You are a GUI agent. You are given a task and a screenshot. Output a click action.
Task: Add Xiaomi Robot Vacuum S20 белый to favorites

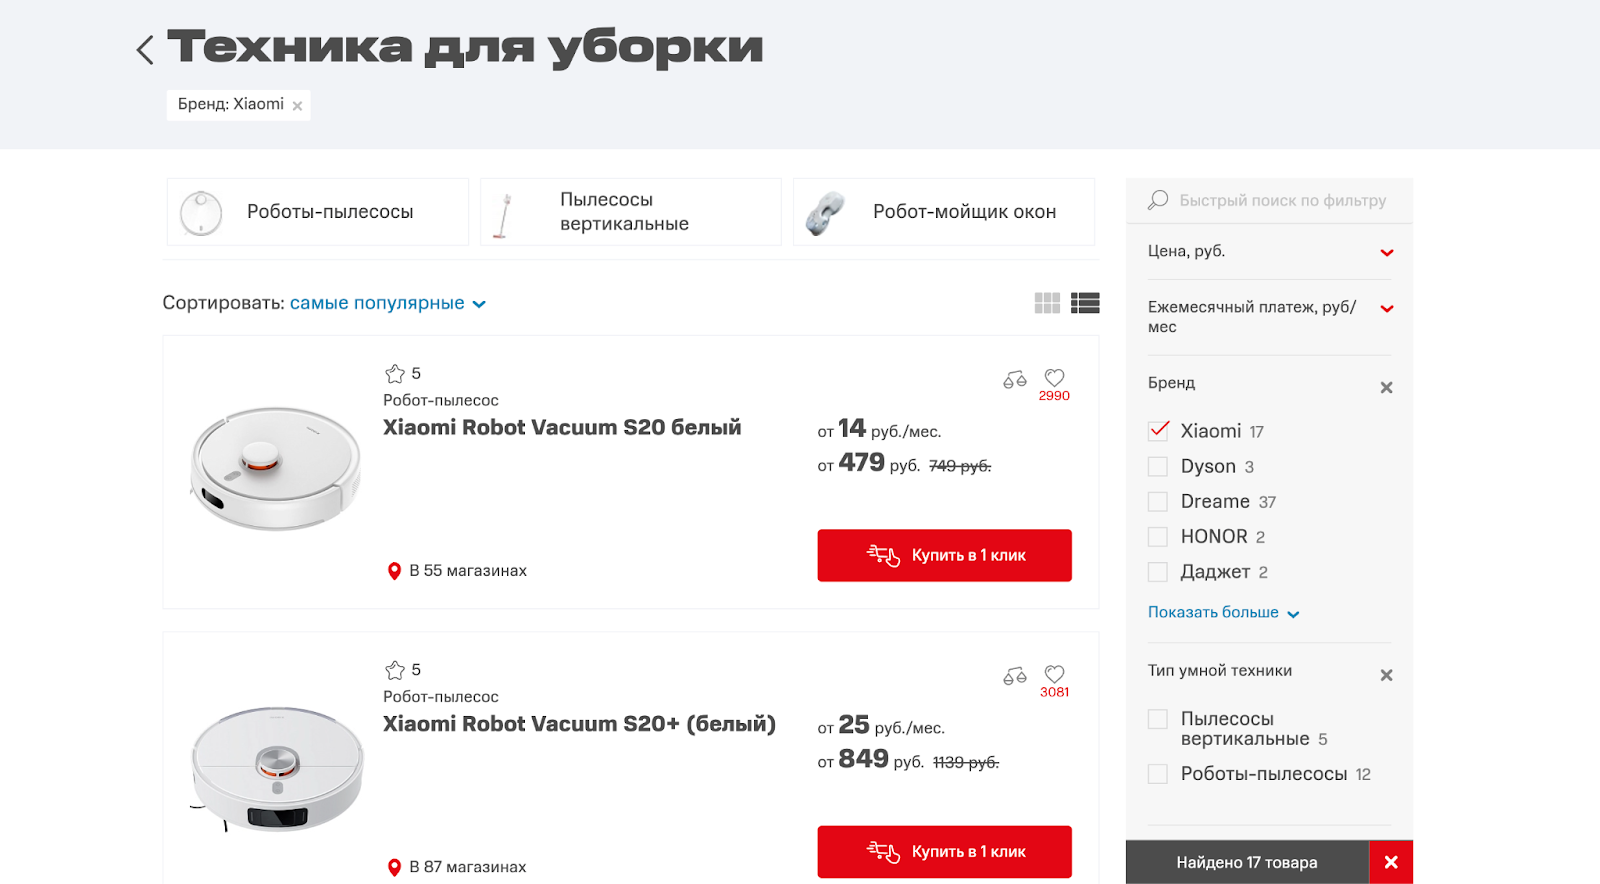(1054, 378)
